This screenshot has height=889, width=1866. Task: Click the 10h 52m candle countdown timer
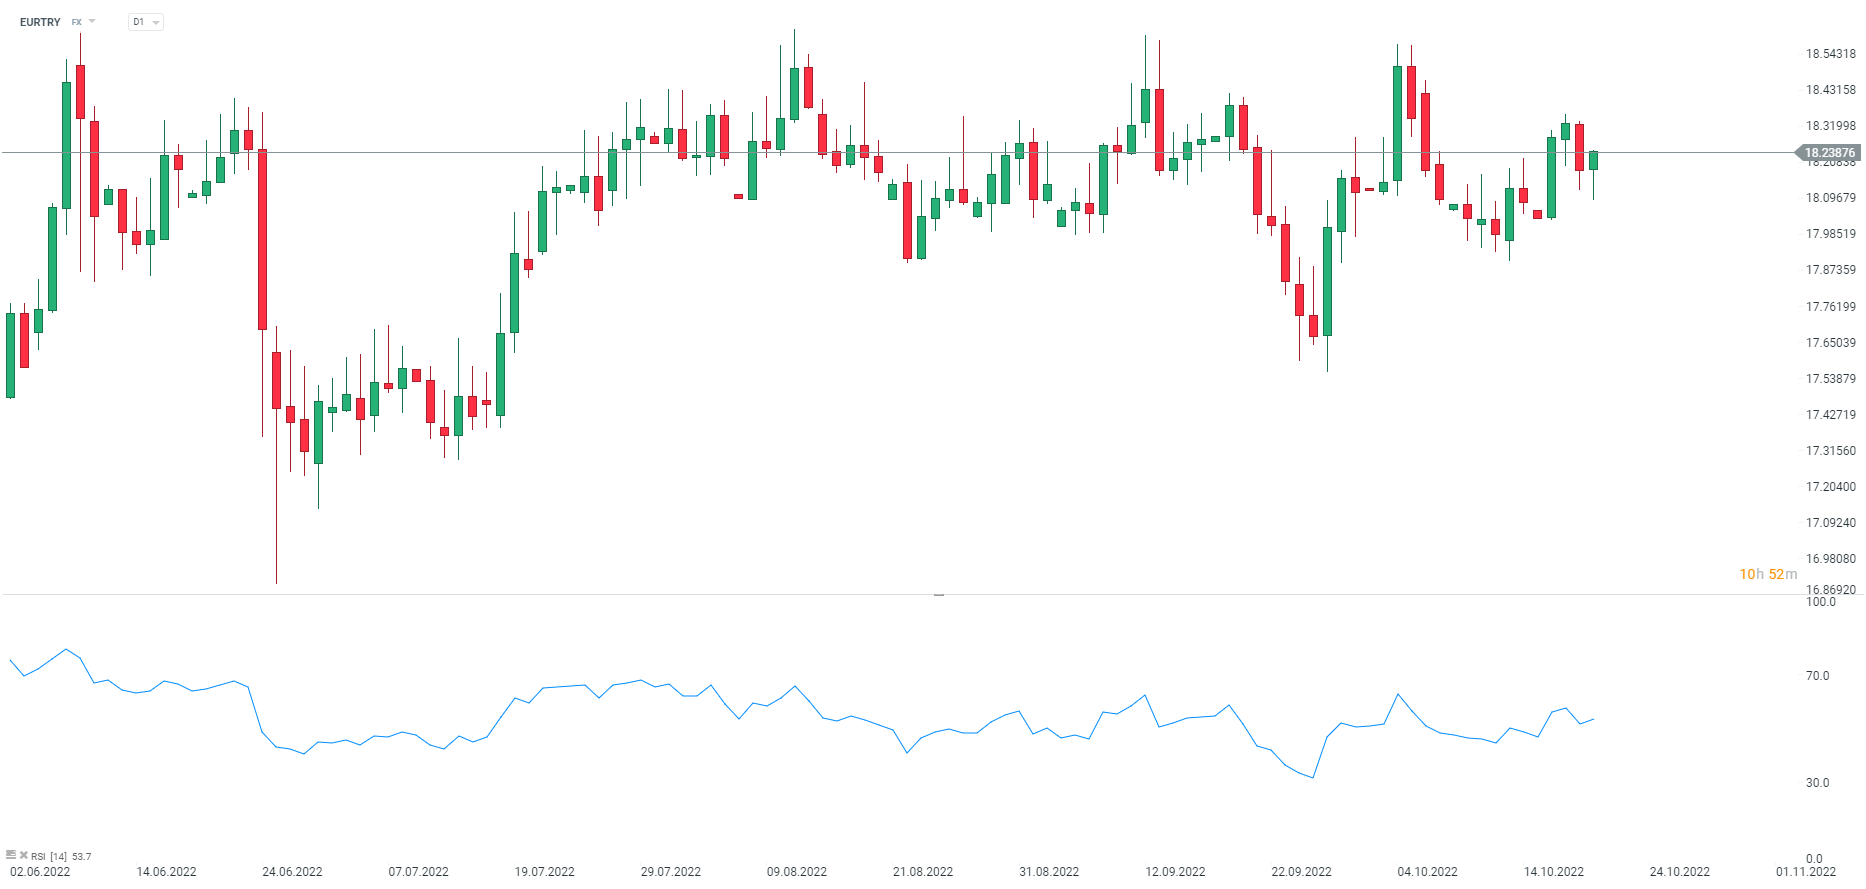(x=1767, y=574)
